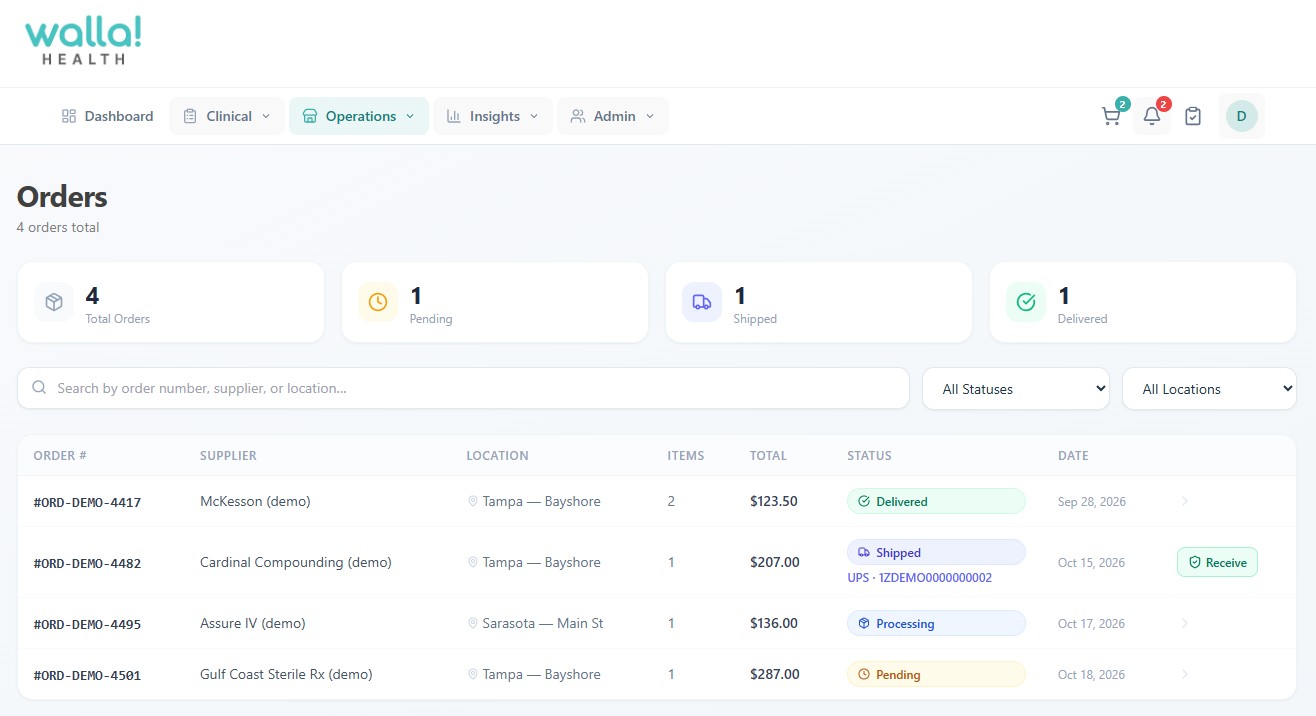Open the notifications bell
Screen dimensions: 1316x716
[x=1152, y=116]
